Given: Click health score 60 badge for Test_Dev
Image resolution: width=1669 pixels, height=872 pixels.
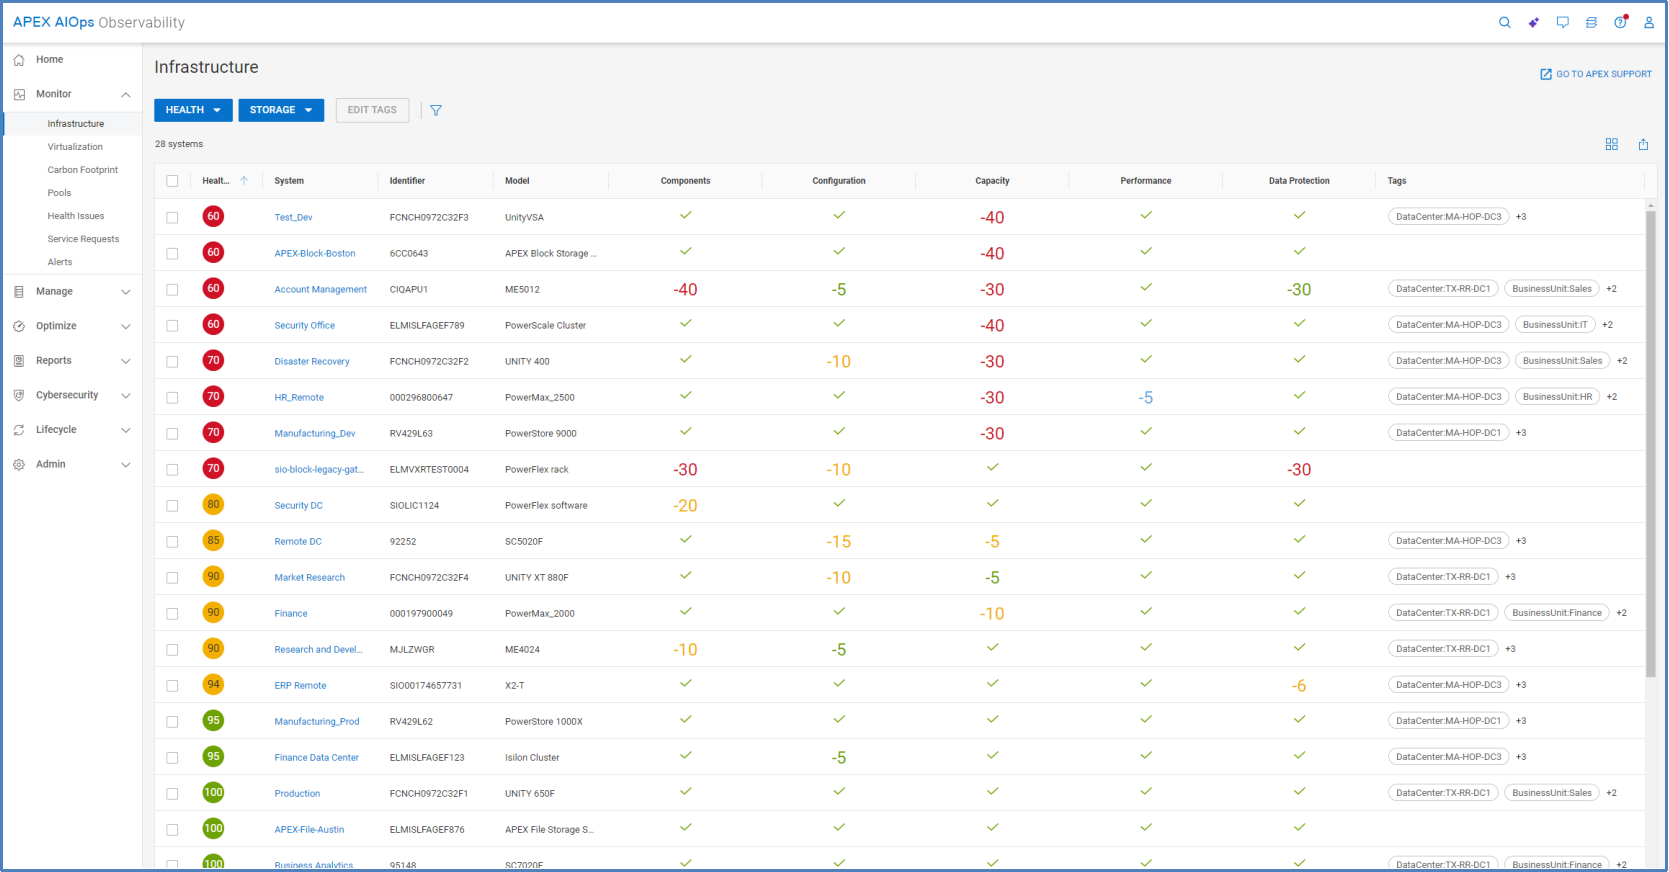Looking at the screenshot, I should coord(213,216).
